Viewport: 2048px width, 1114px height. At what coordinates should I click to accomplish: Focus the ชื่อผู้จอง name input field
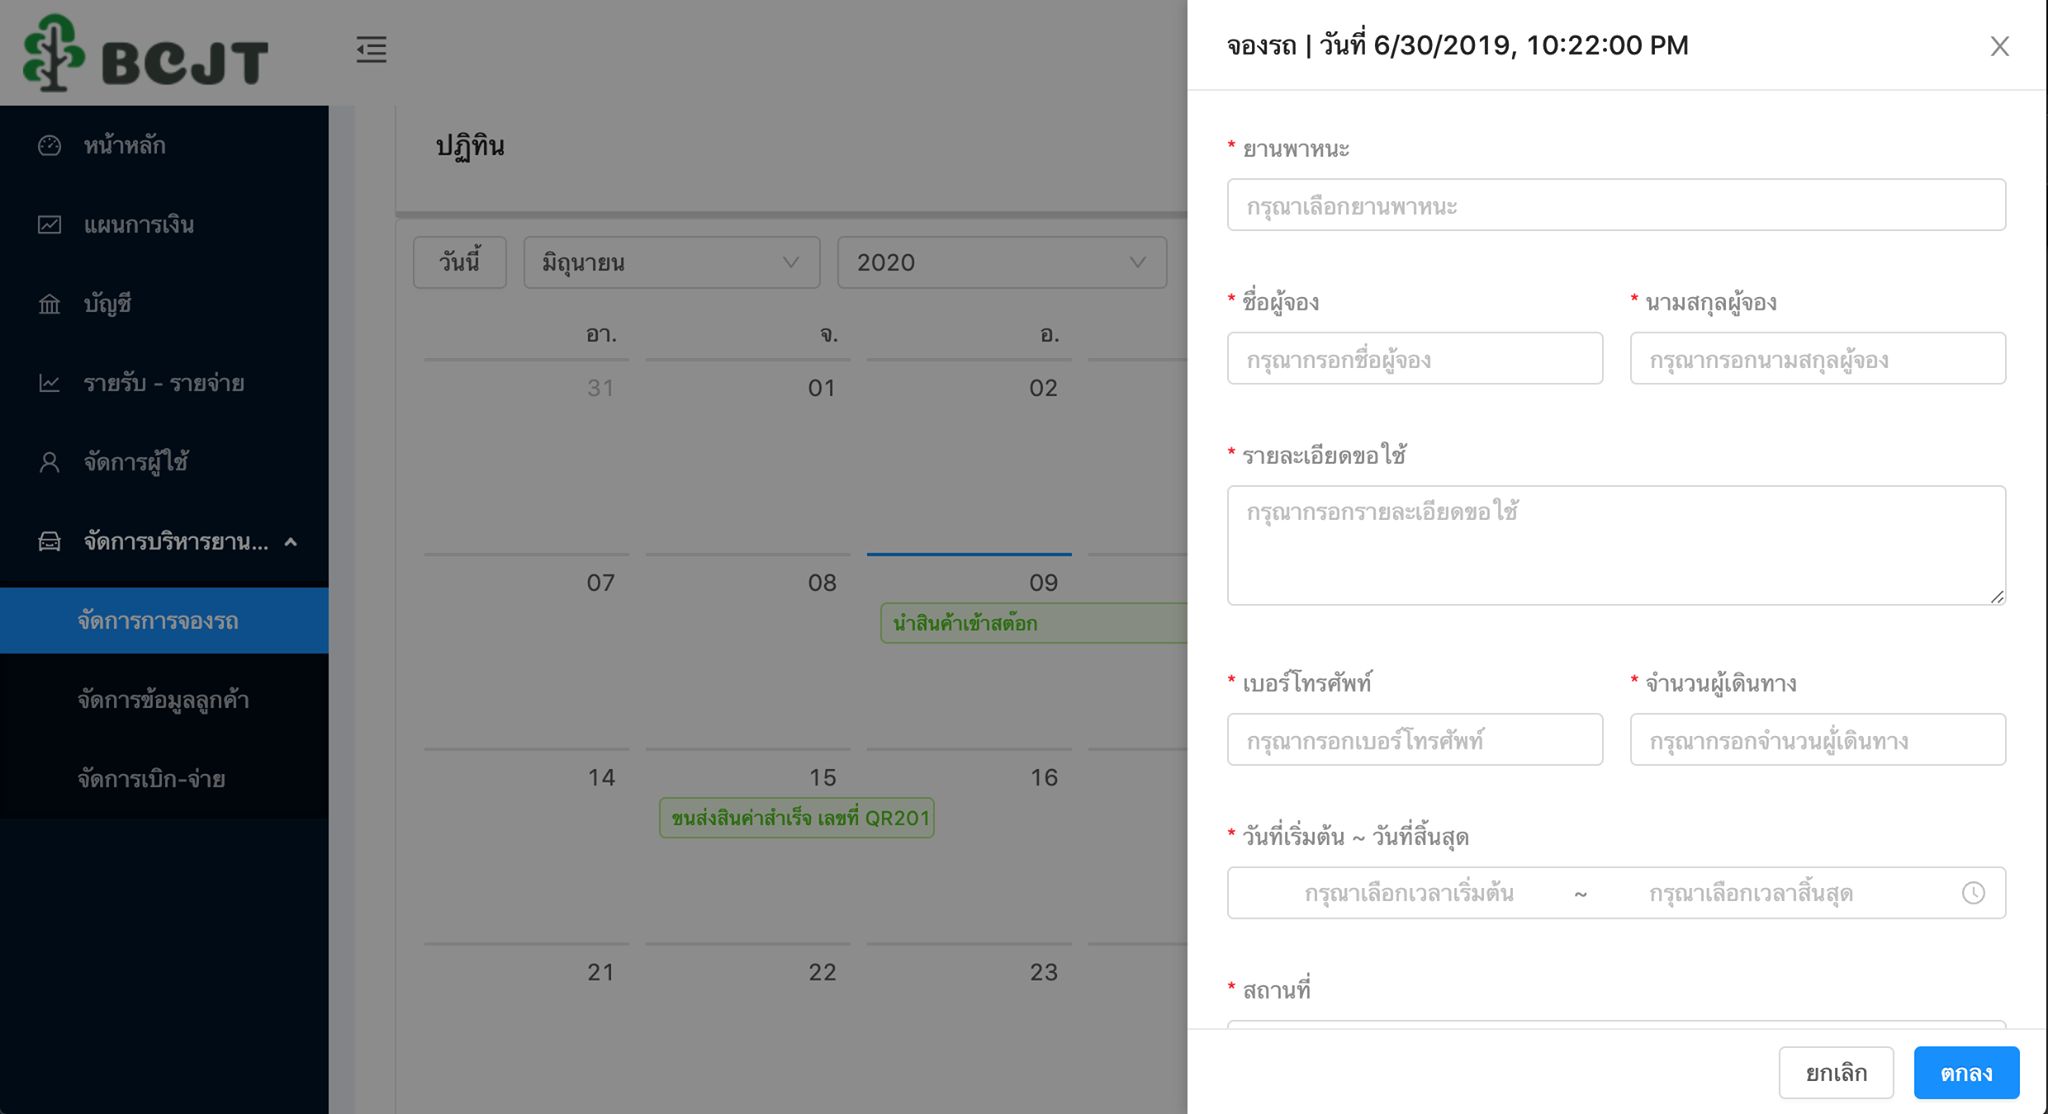click(x=1415, y=359)
